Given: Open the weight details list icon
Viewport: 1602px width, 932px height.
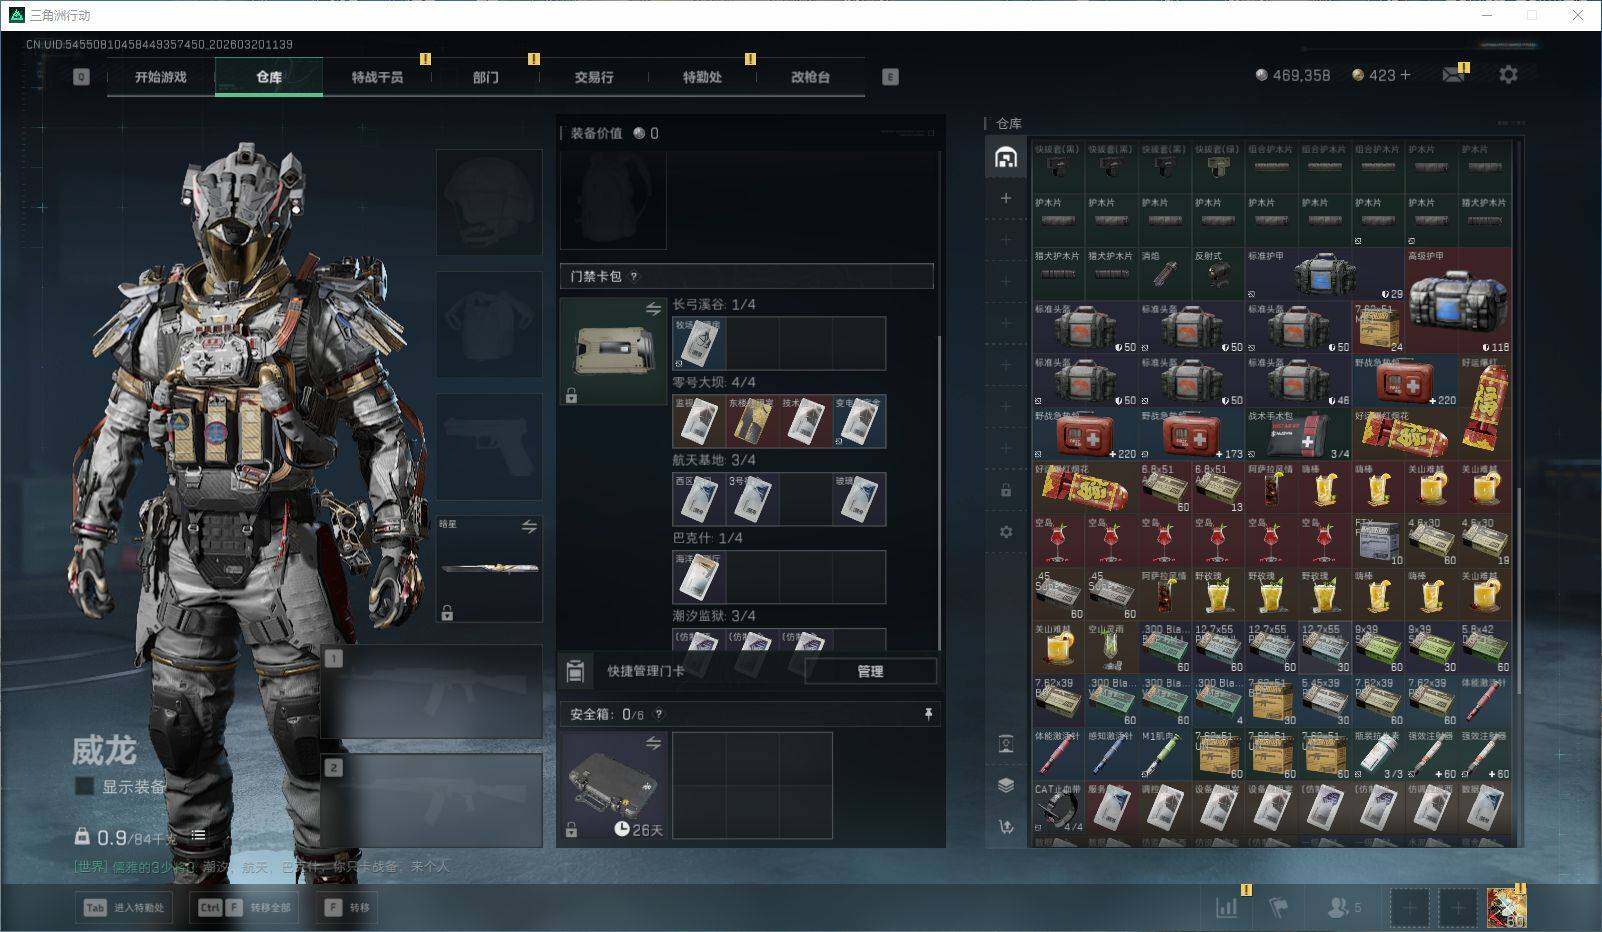Looking at the screenshot, I should (x=198, y=835).
